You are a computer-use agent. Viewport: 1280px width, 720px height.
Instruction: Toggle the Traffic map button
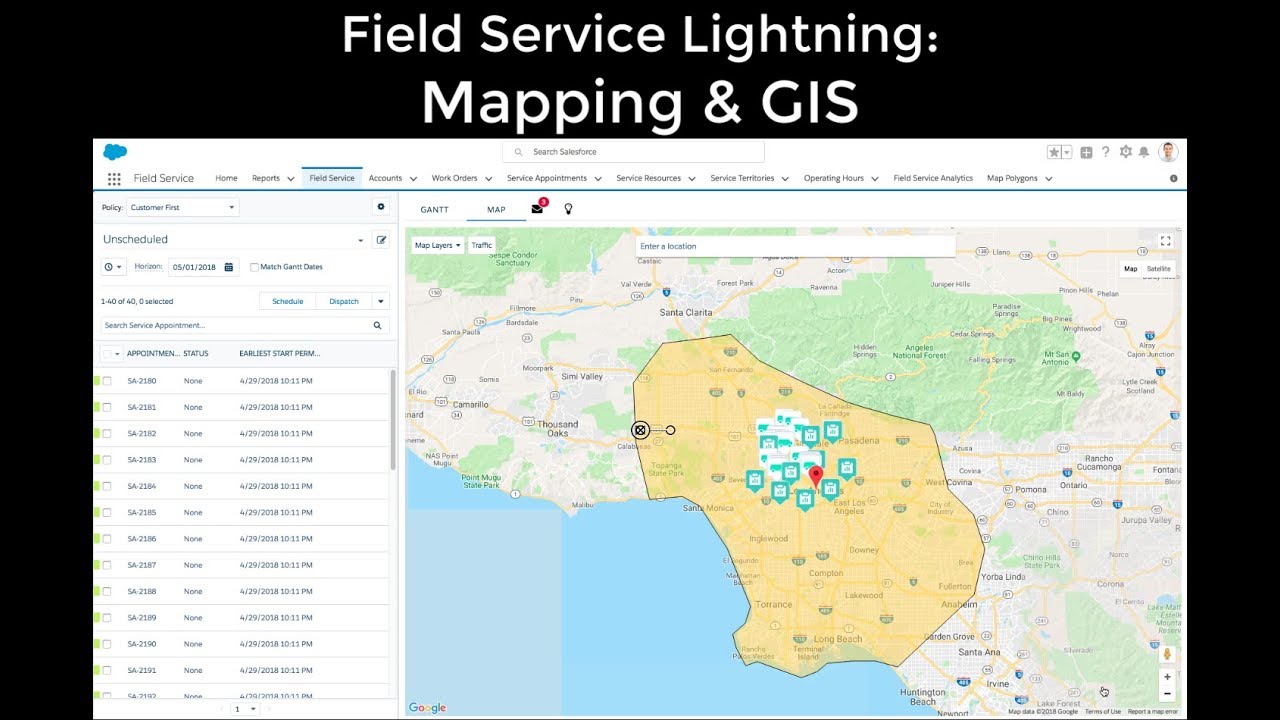tap(482, 245)
